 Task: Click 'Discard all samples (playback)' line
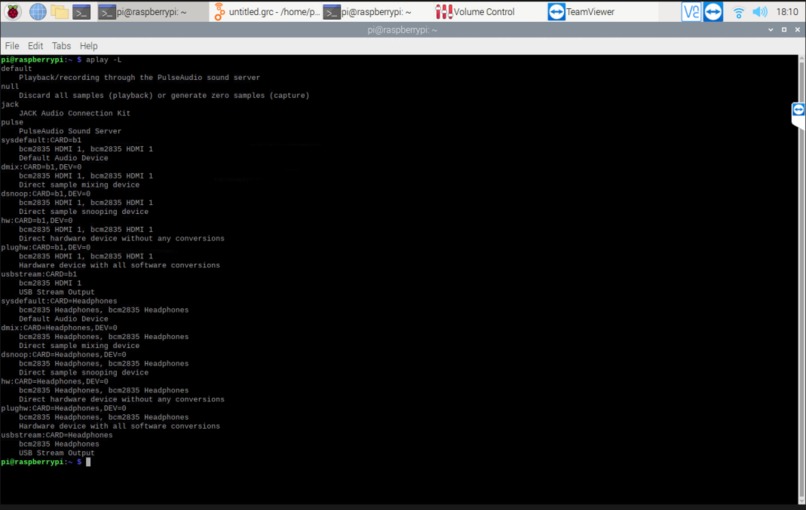click(x=164, y=95)
